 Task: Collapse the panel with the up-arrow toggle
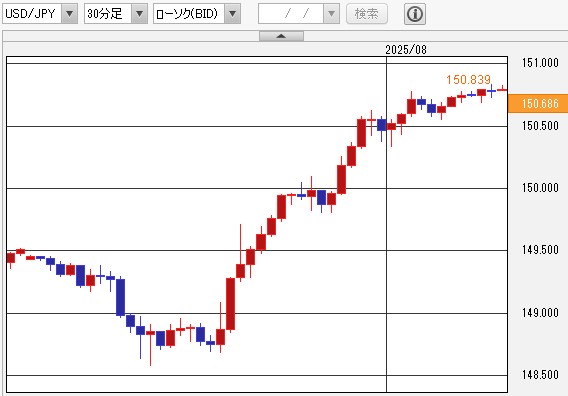[x=281, y=36]
